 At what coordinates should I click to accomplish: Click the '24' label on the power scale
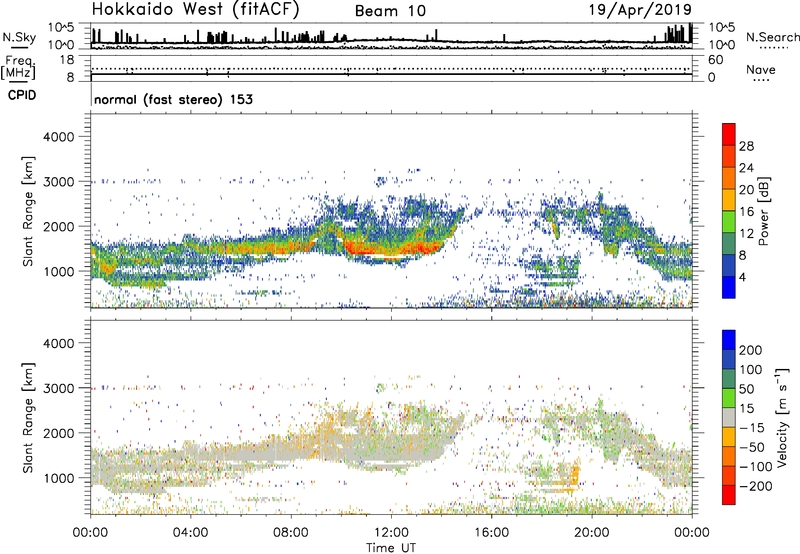point(746,168)
